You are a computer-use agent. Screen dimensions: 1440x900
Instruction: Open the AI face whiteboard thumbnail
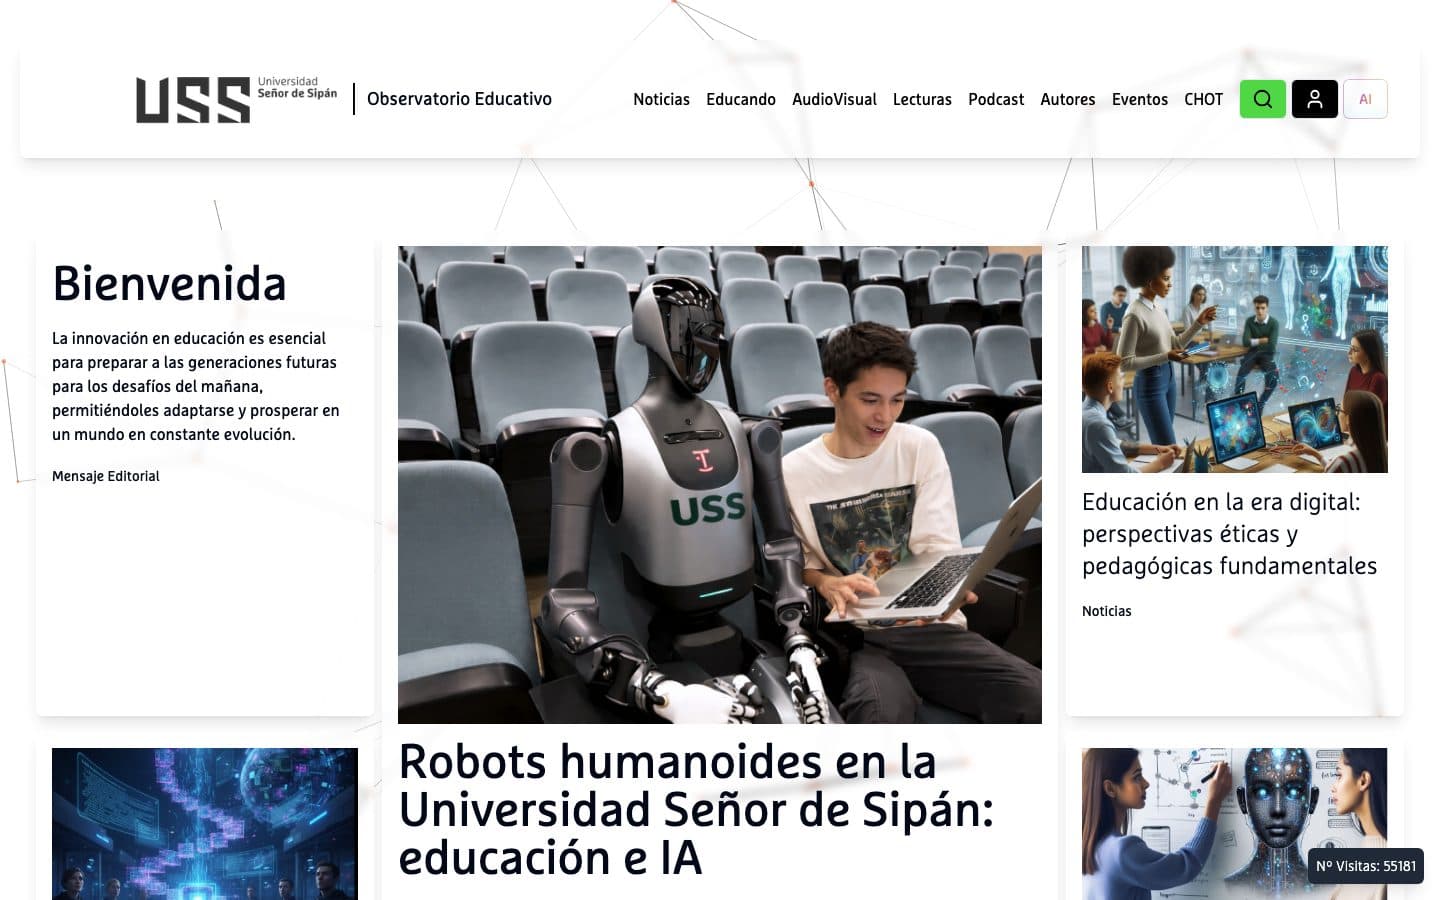tap(1235, 824)
